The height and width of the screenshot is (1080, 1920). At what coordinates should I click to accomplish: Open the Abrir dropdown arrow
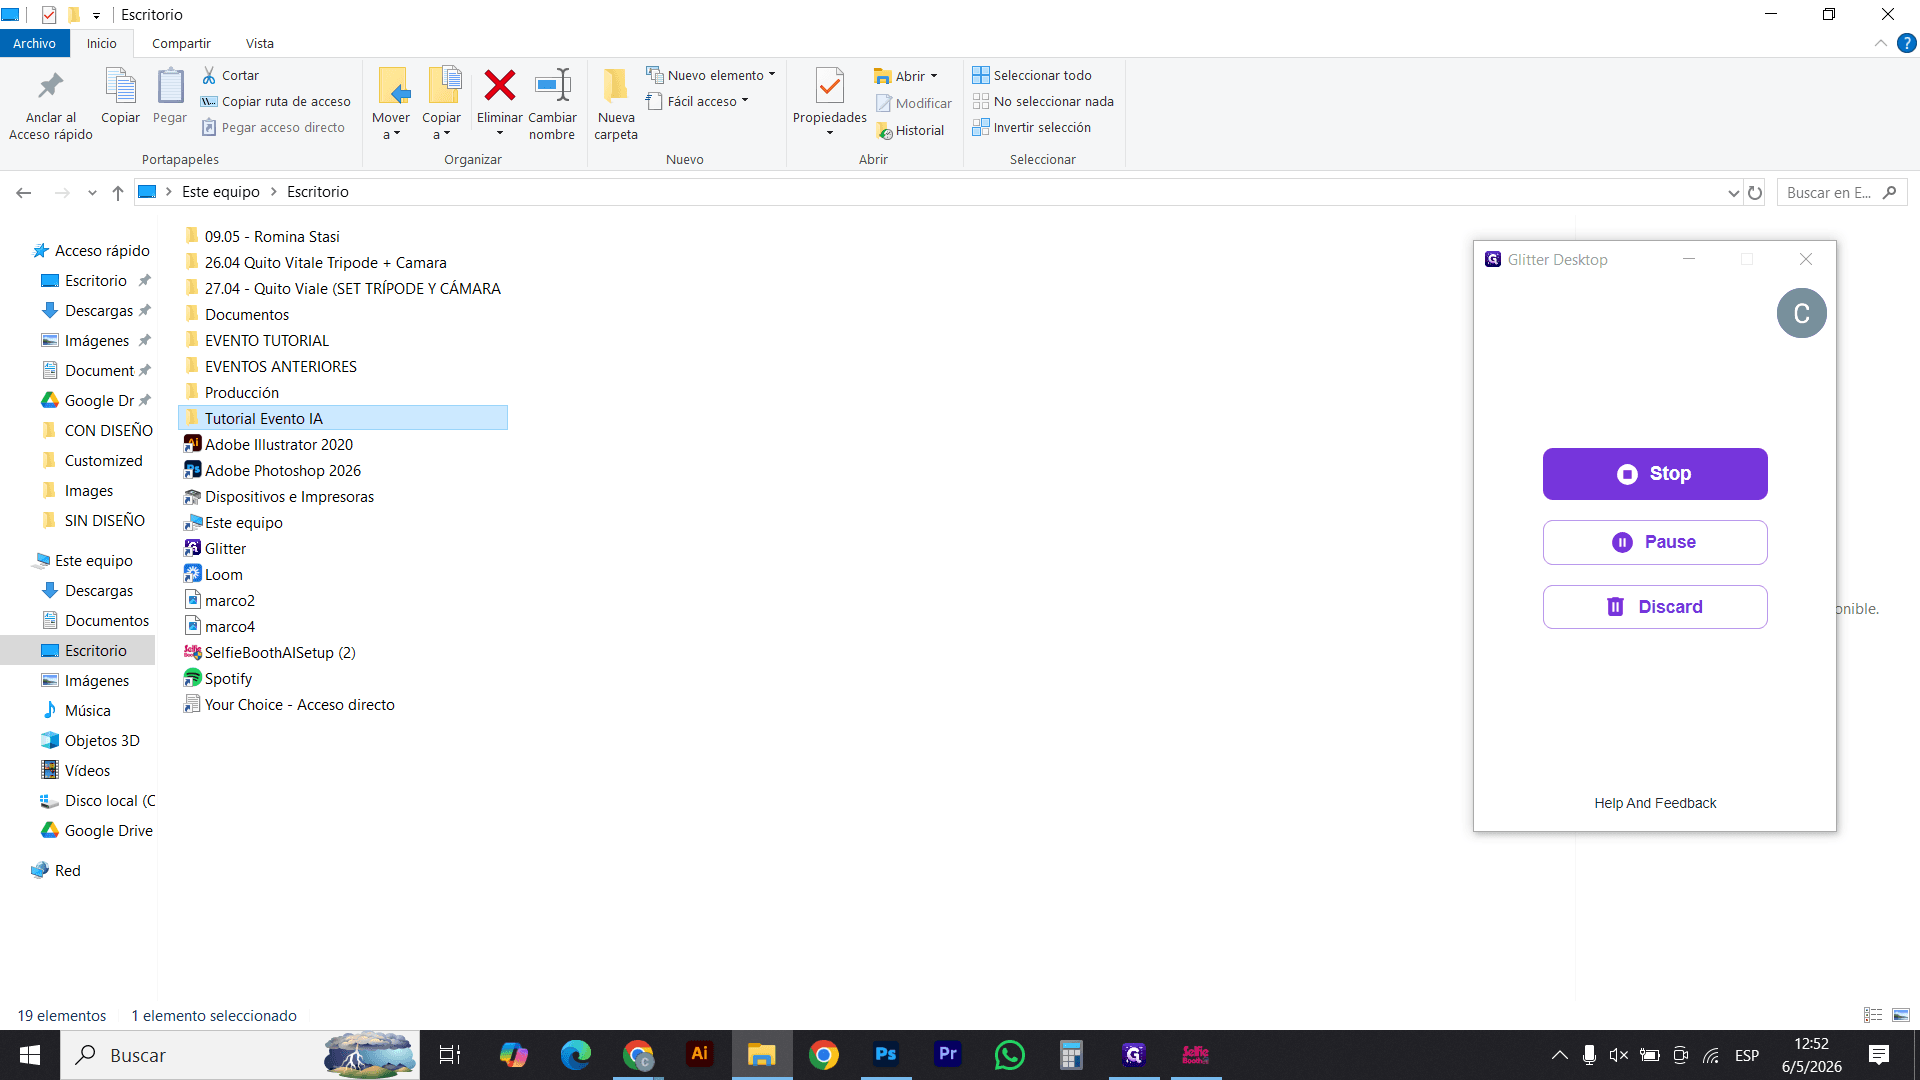pos(934,76)
